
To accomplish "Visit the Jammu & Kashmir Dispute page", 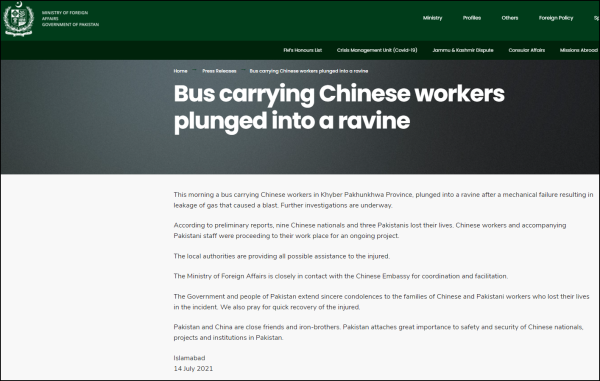I will pos(463,50).
